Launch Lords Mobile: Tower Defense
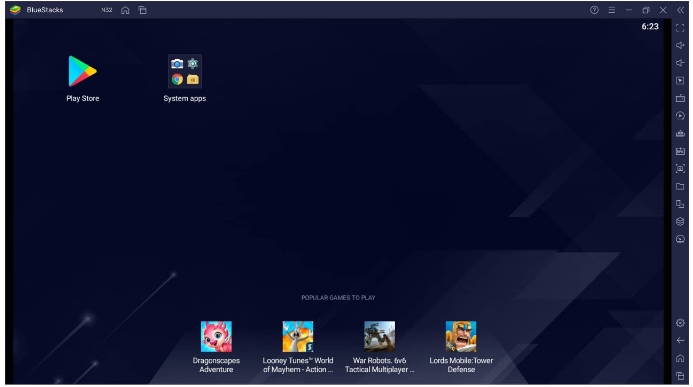This screenshot has width=693, height=387. [x=461, y=337]
